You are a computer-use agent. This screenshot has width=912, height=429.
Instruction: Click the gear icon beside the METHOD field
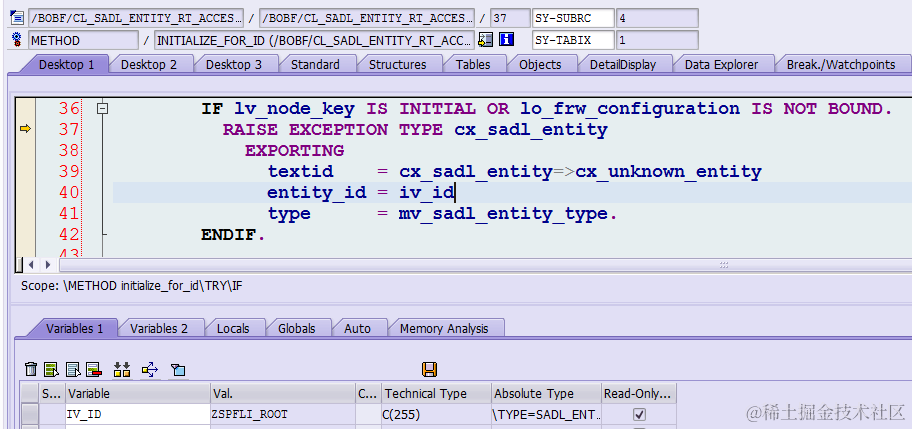click(17, 40)
